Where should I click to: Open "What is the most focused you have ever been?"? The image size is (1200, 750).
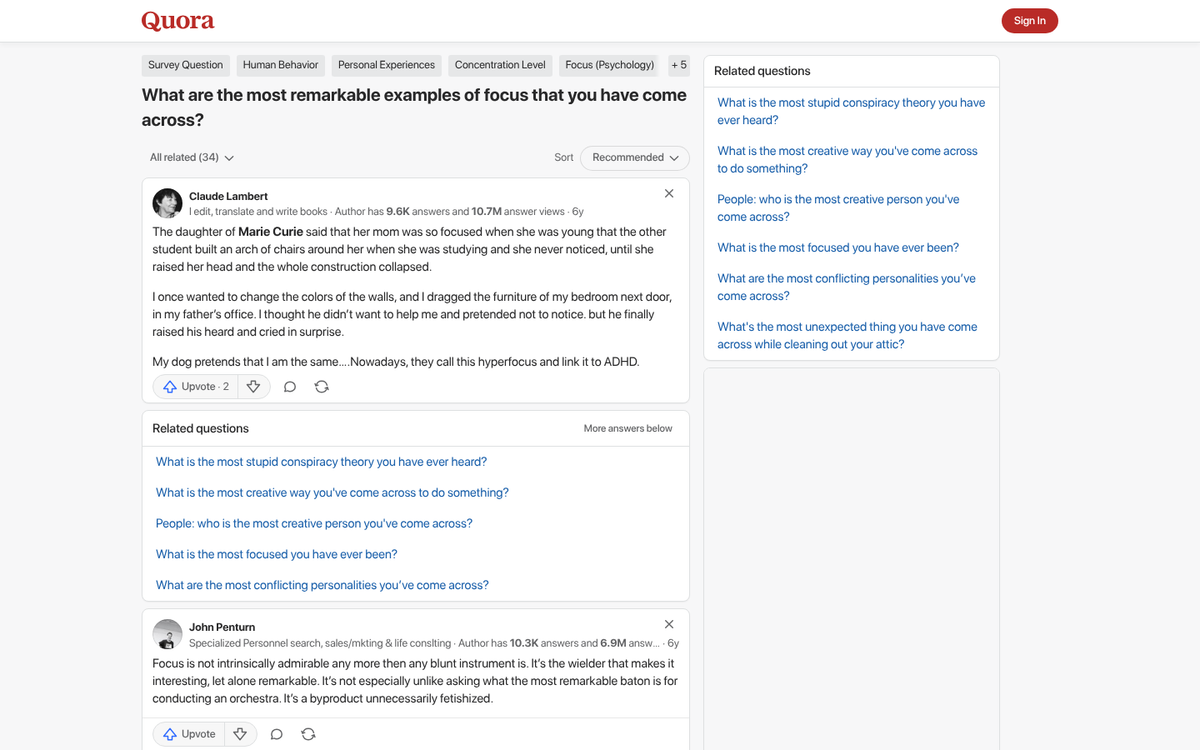coord(276,553)
